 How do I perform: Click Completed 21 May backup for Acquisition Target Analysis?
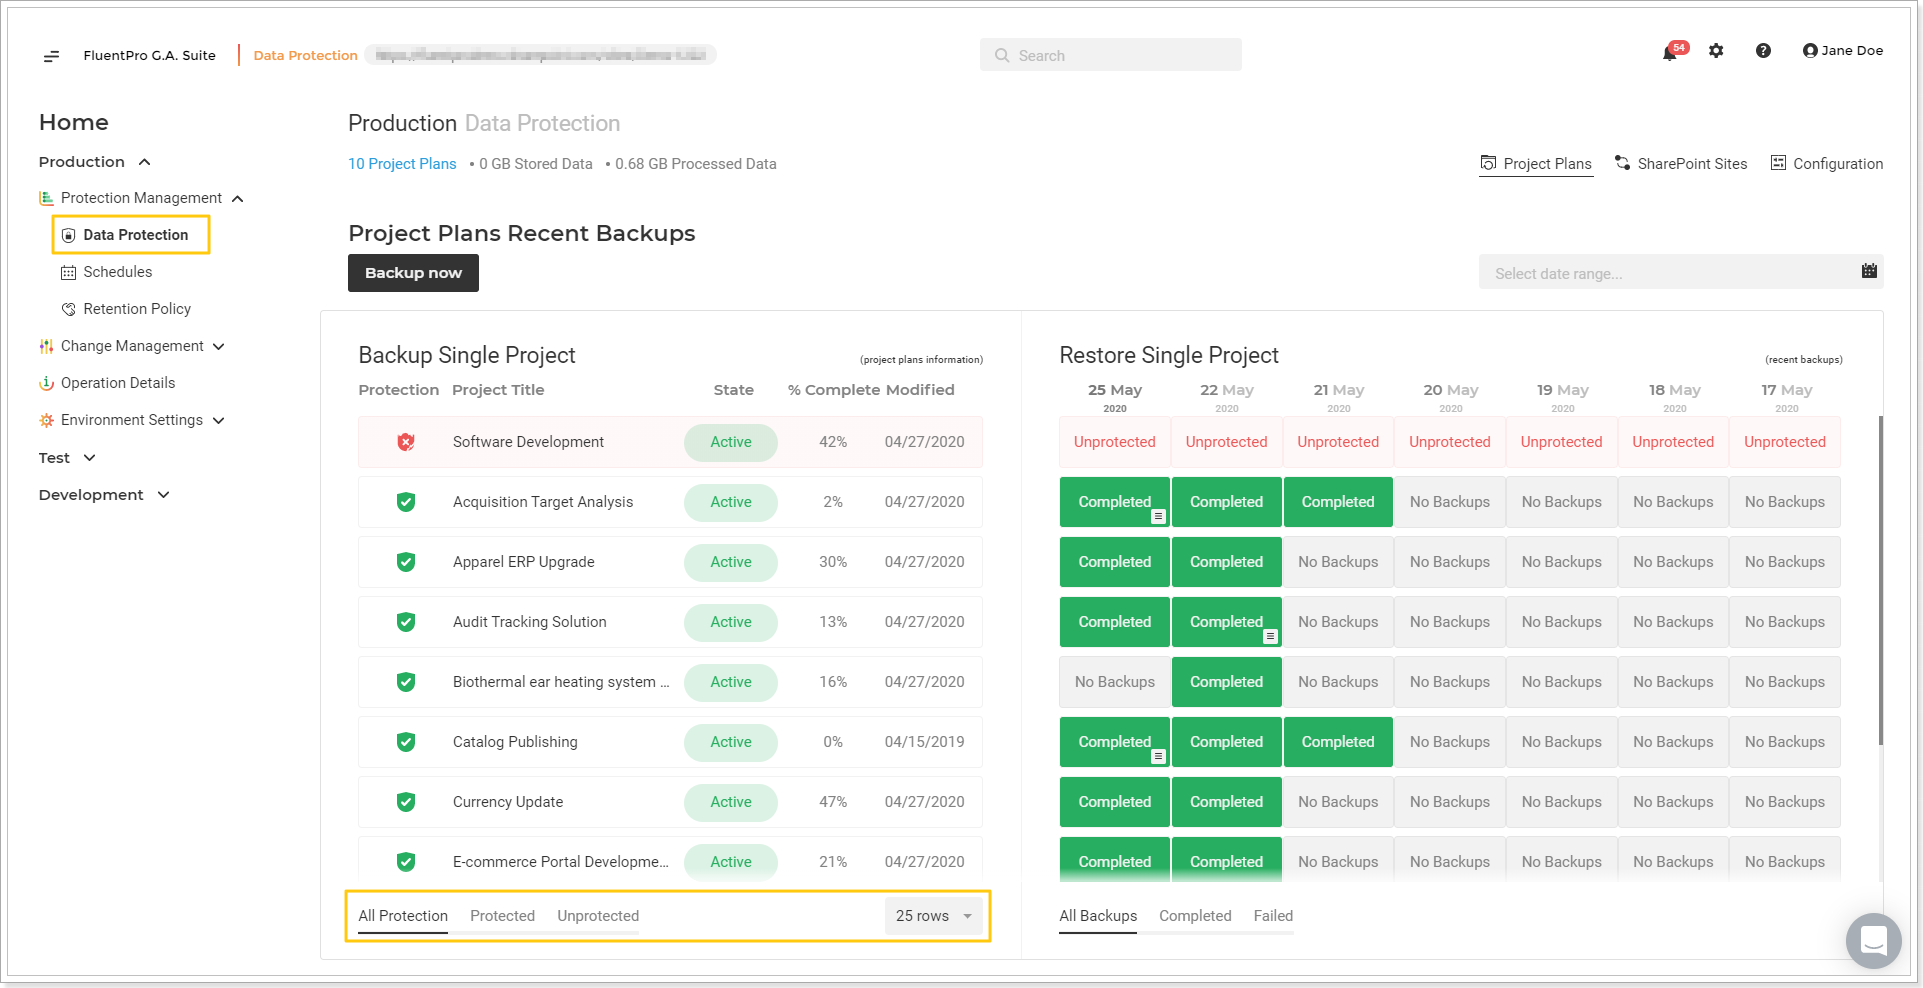coord(1338,502)
